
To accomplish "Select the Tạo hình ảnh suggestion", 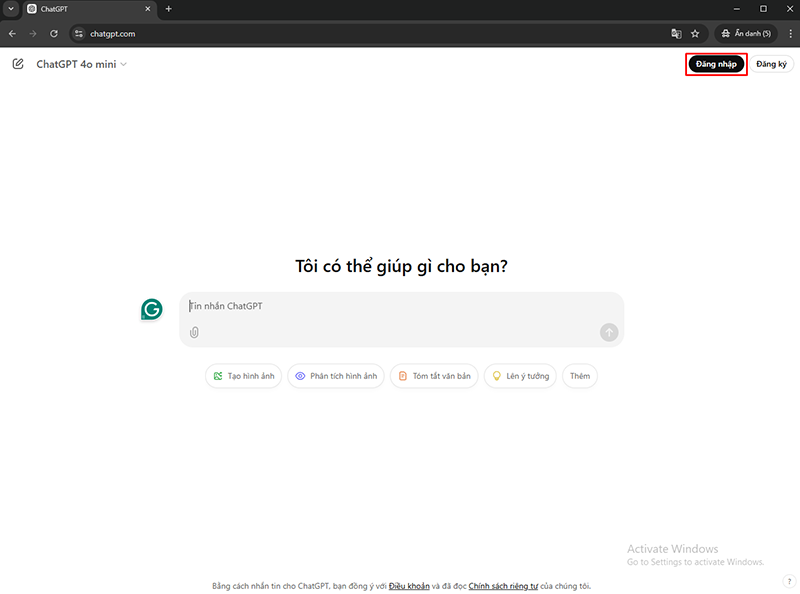I will [243, 376].
